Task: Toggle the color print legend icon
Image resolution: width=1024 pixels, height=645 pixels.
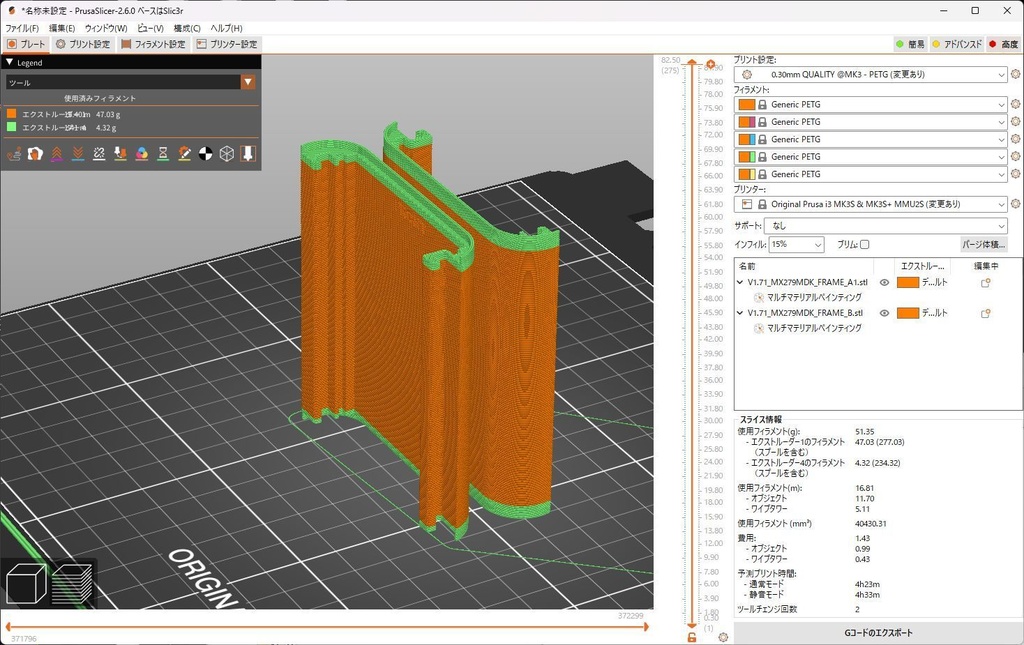Action: tap(141, 153)
